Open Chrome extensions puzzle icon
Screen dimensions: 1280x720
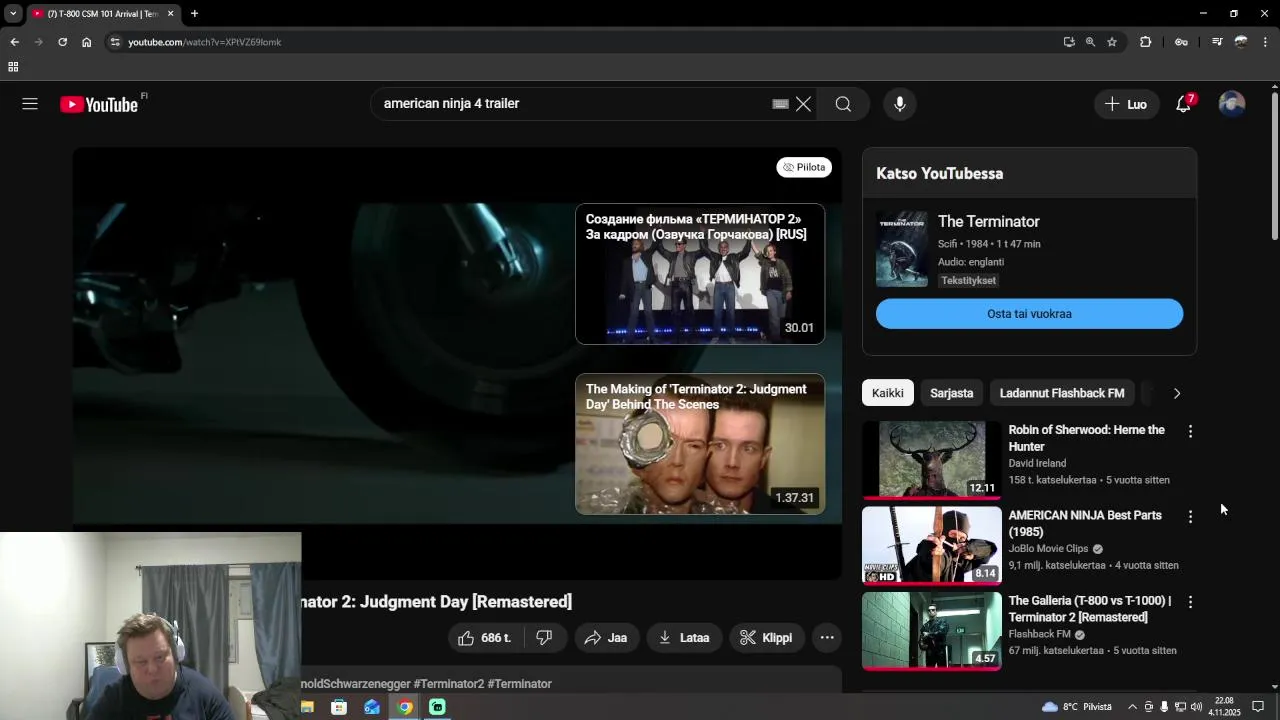pyautogui.click(x=1146, y=42)
